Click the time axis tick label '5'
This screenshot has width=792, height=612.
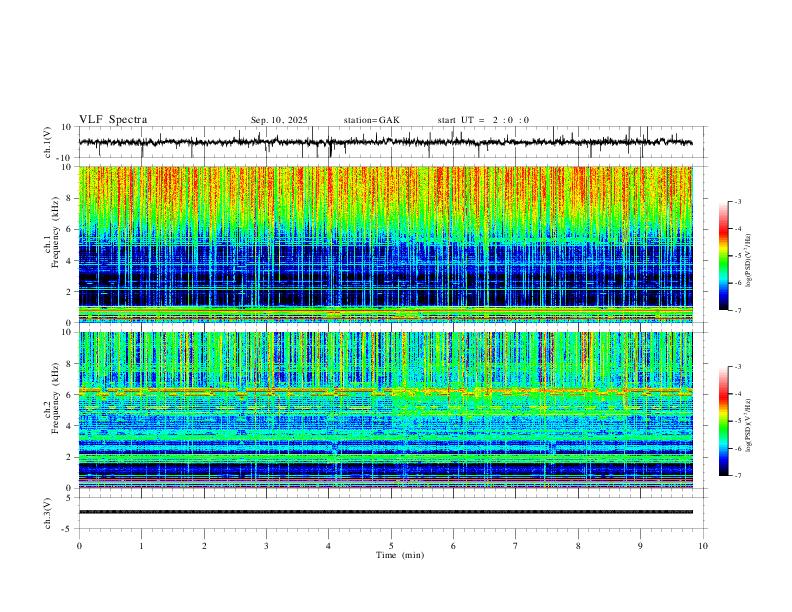click(x=391, y=546)
